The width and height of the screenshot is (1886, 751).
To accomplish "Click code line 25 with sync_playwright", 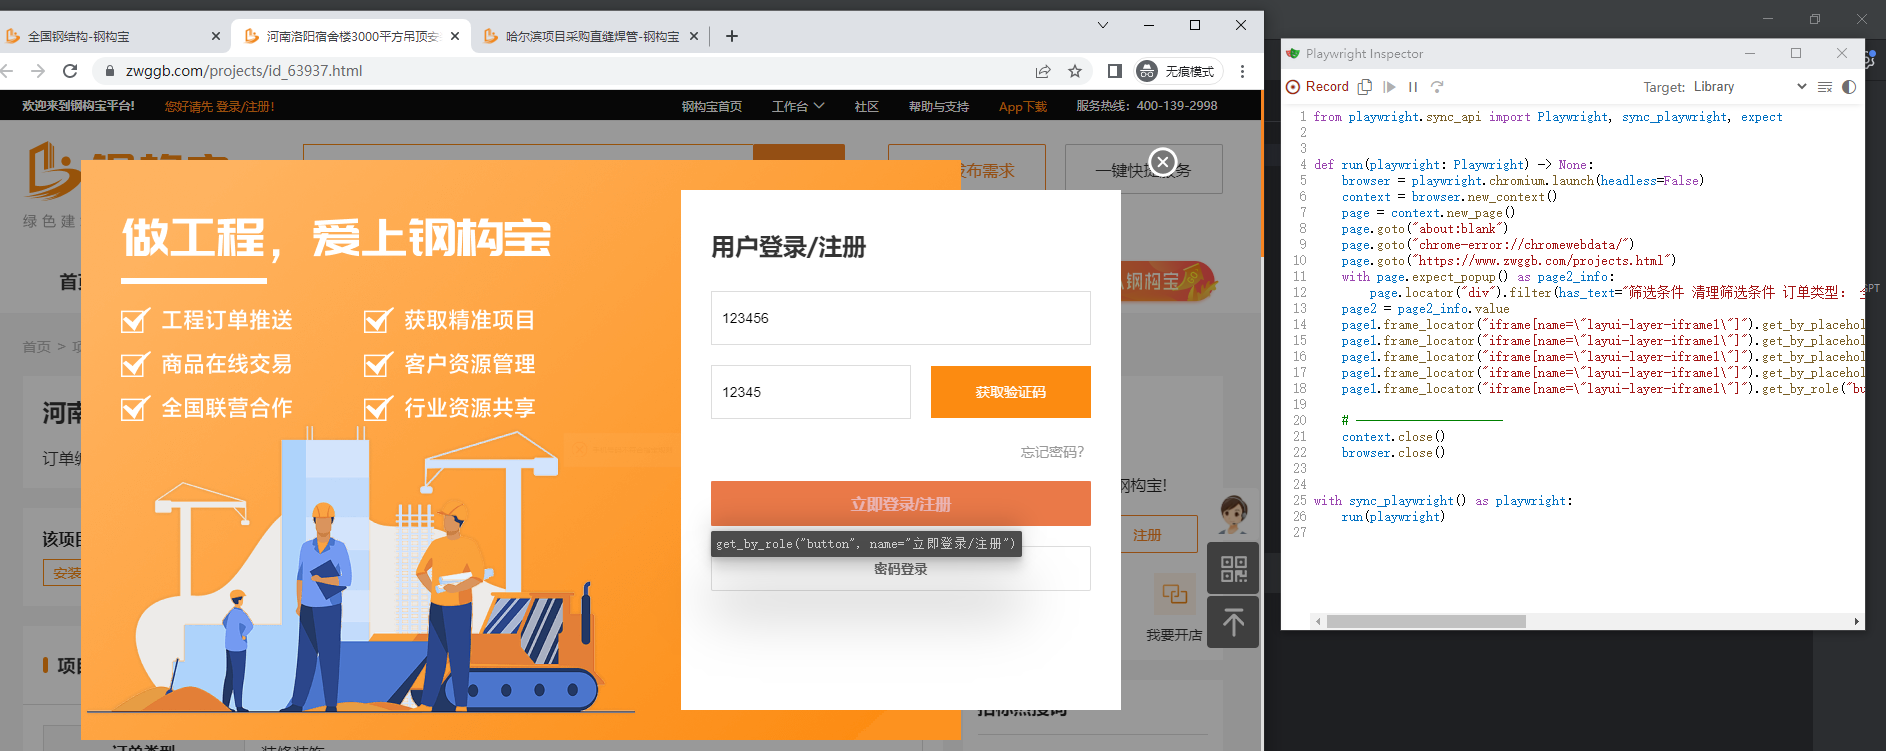I will tap(1443, 501).
